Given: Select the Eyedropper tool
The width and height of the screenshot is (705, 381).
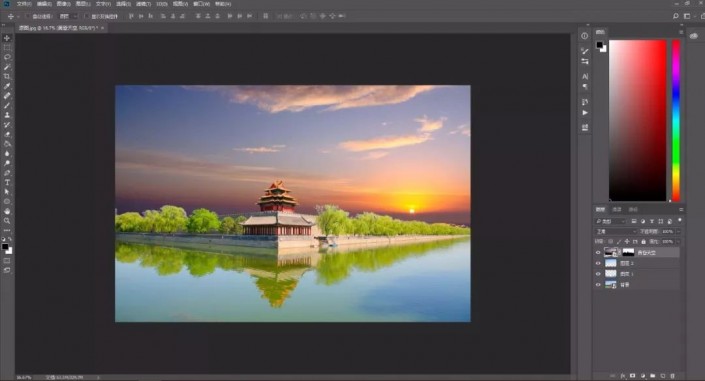Looking at the screenshot, I should [7, 86].
